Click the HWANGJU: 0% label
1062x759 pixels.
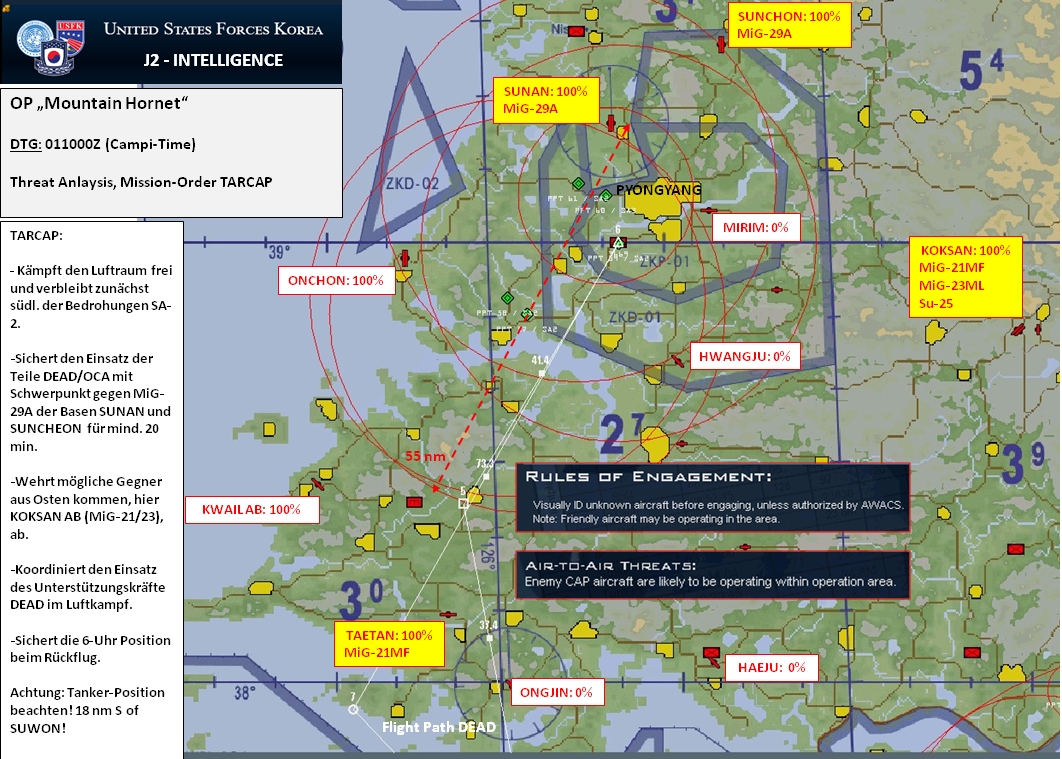745,356
